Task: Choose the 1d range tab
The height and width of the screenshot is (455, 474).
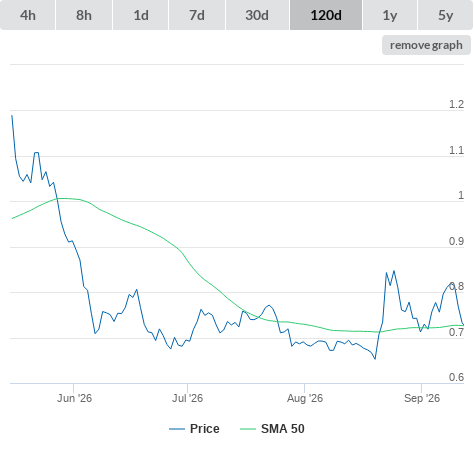Action: tap(141, 15)
